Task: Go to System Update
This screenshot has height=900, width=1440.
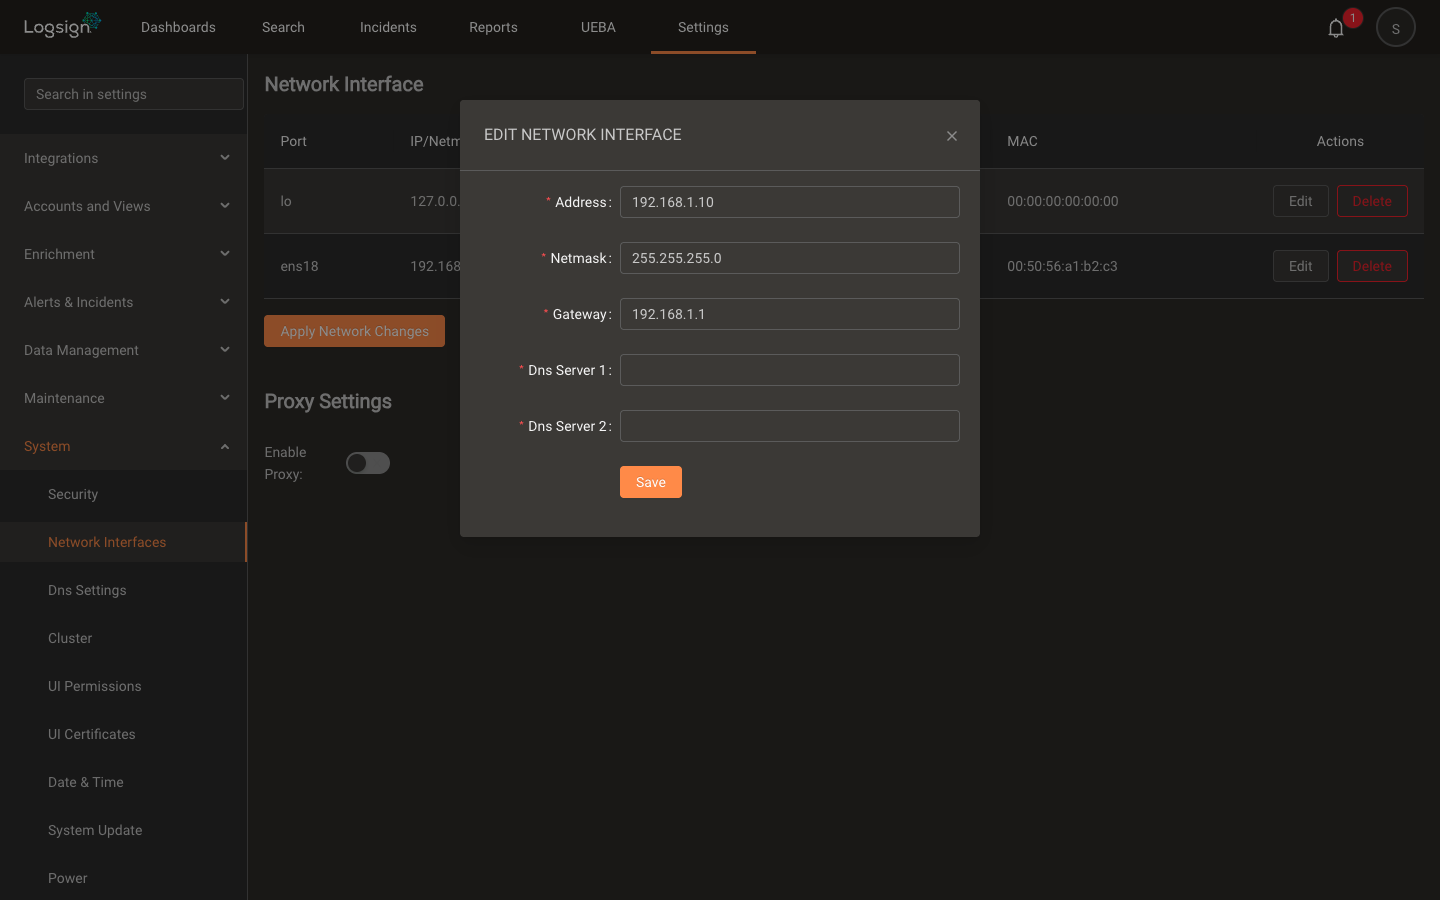Action: coord(124,830)
